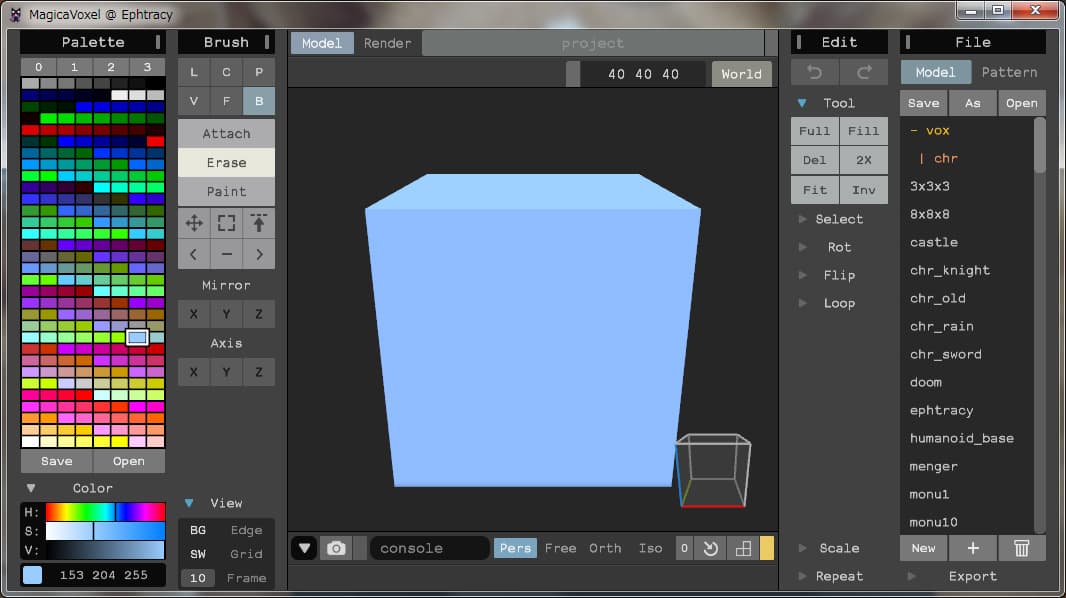
Task: Select the B box brush mode
Action: pyautogui.click(x=258, y=101)
